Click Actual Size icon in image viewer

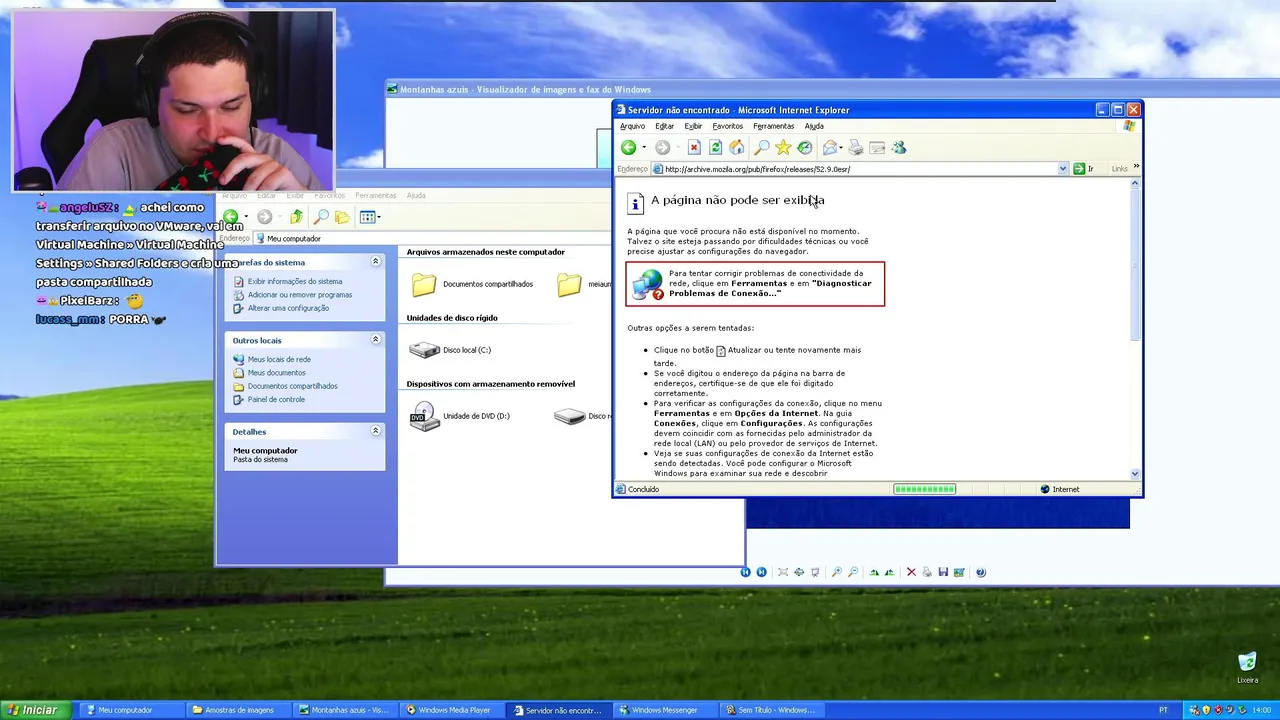[799, 572]
